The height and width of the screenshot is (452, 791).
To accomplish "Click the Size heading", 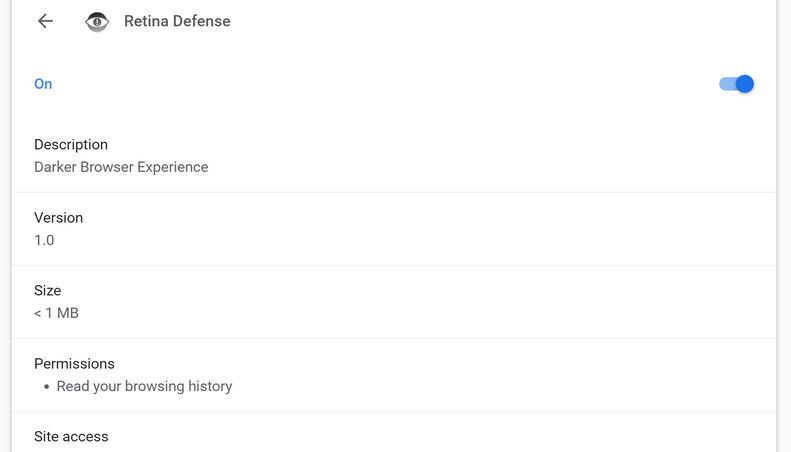I will [47, 291].
